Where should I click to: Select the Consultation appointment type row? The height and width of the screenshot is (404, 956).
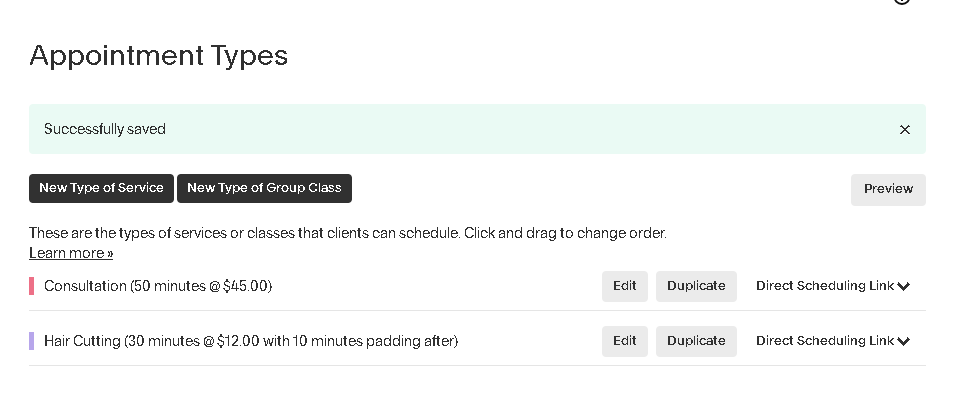(x=158, y=286)
